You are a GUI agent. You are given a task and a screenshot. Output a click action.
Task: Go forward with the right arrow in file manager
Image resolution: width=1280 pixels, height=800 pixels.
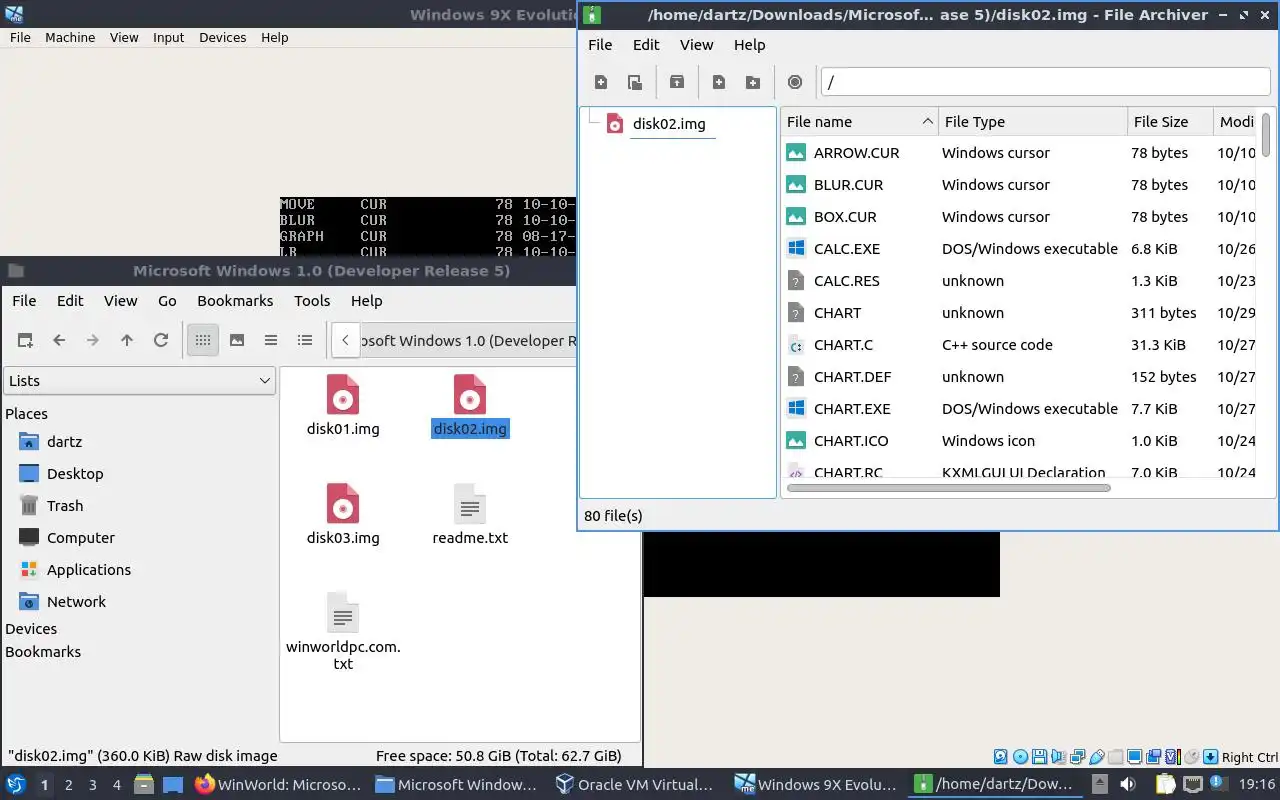point(93,340)
